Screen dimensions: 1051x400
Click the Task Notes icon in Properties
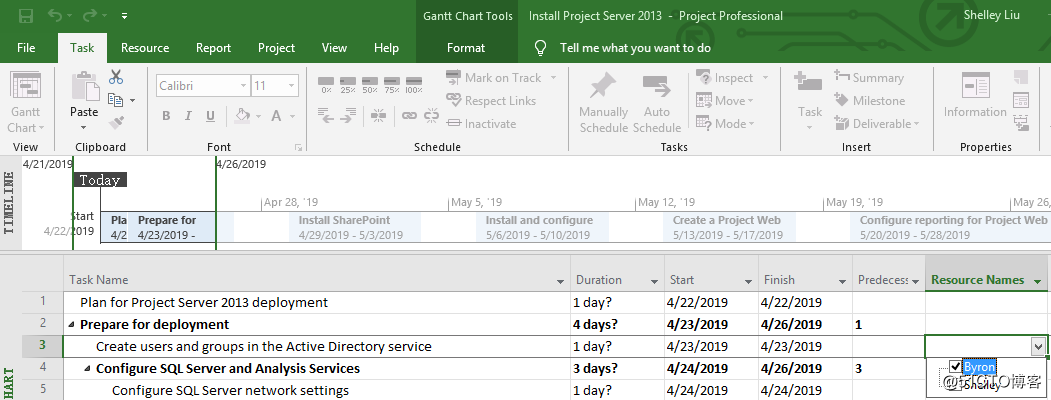click(1021, 78)
